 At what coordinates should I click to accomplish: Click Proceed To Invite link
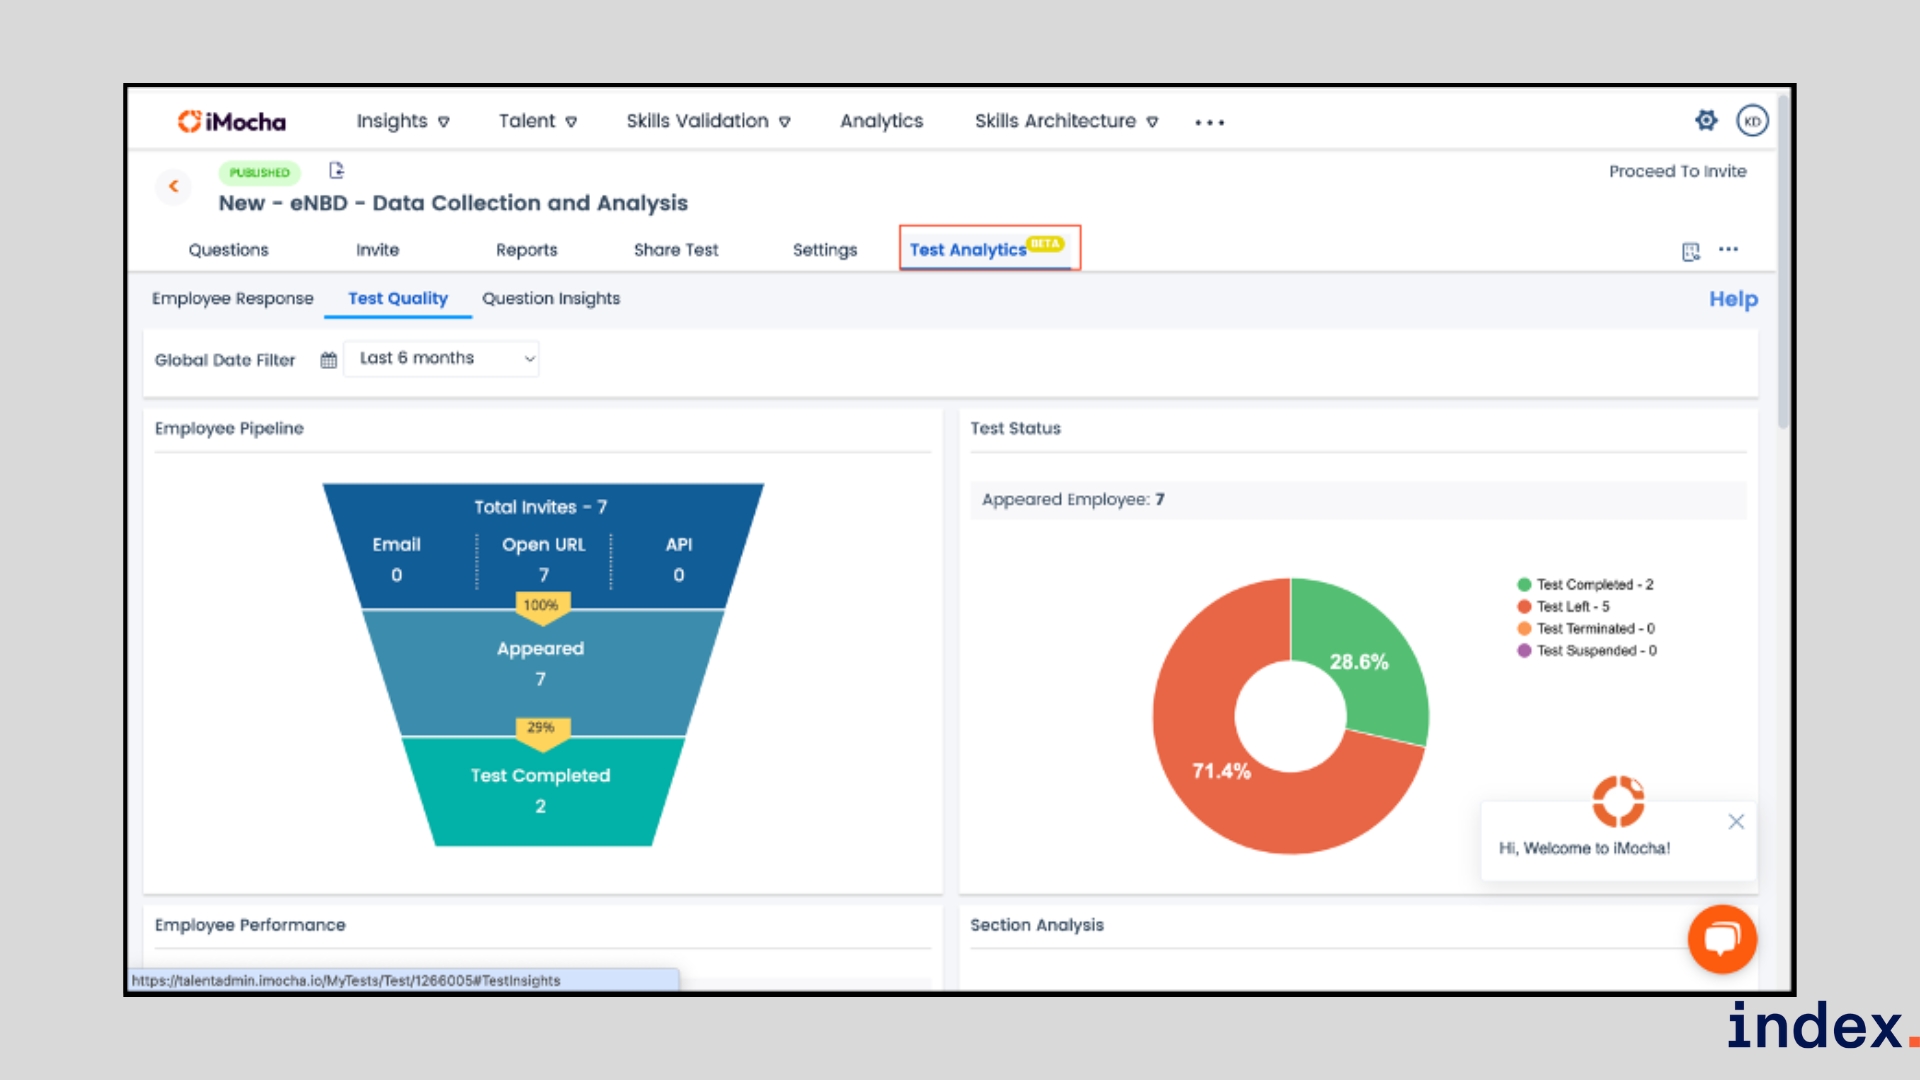pos(1677,172)
